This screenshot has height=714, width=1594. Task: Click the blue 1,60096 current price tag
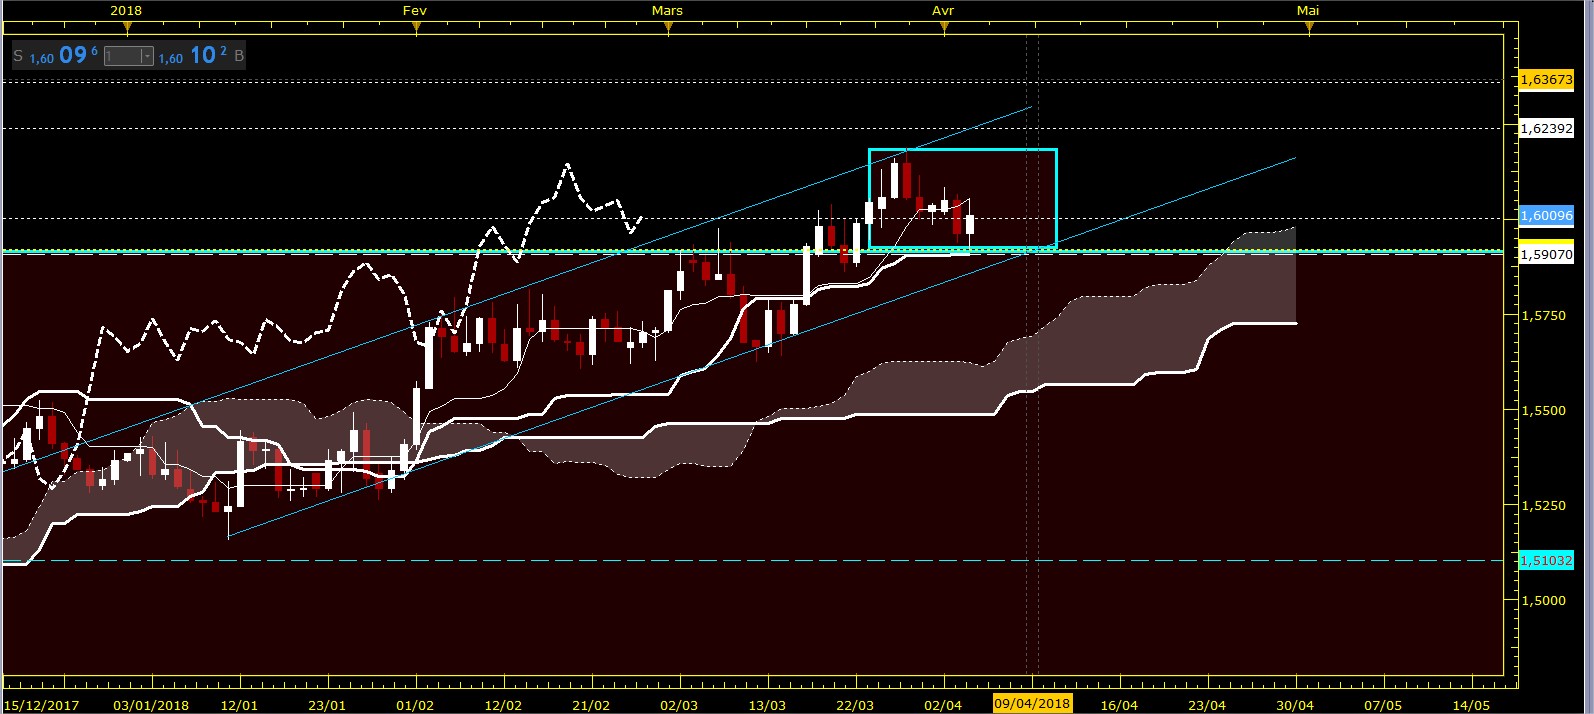tap(1546, 215)
